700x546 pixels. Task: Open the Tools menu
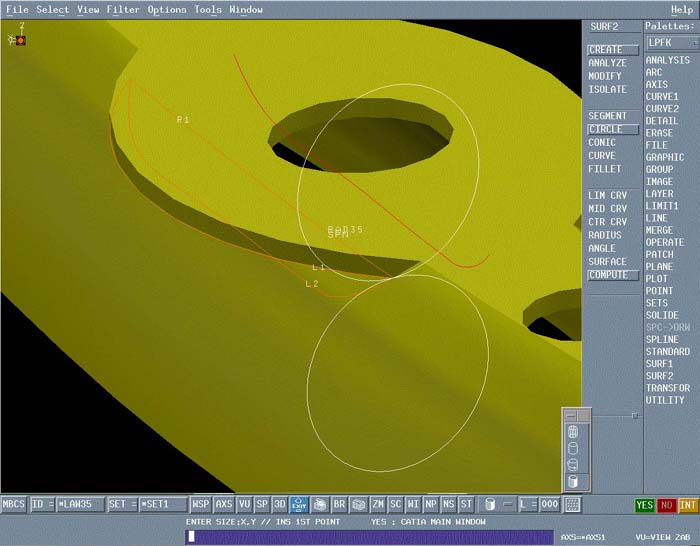pyautogui.click(x=208, y=9)
